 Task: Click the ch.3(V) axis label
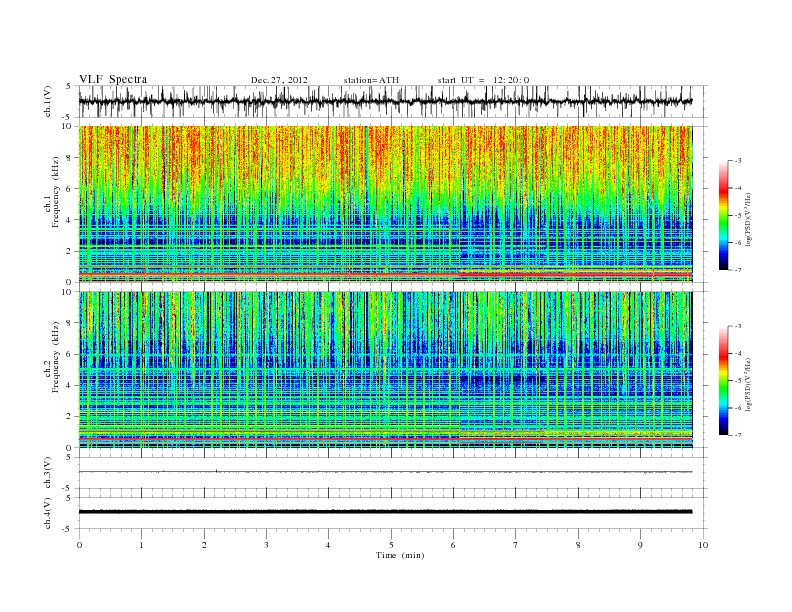pos(48,473)
